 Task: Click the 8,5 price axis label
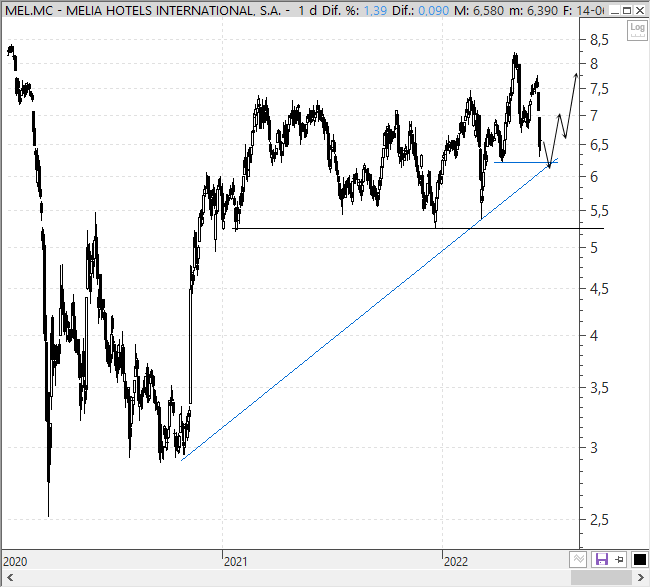[x=599, y=40]
